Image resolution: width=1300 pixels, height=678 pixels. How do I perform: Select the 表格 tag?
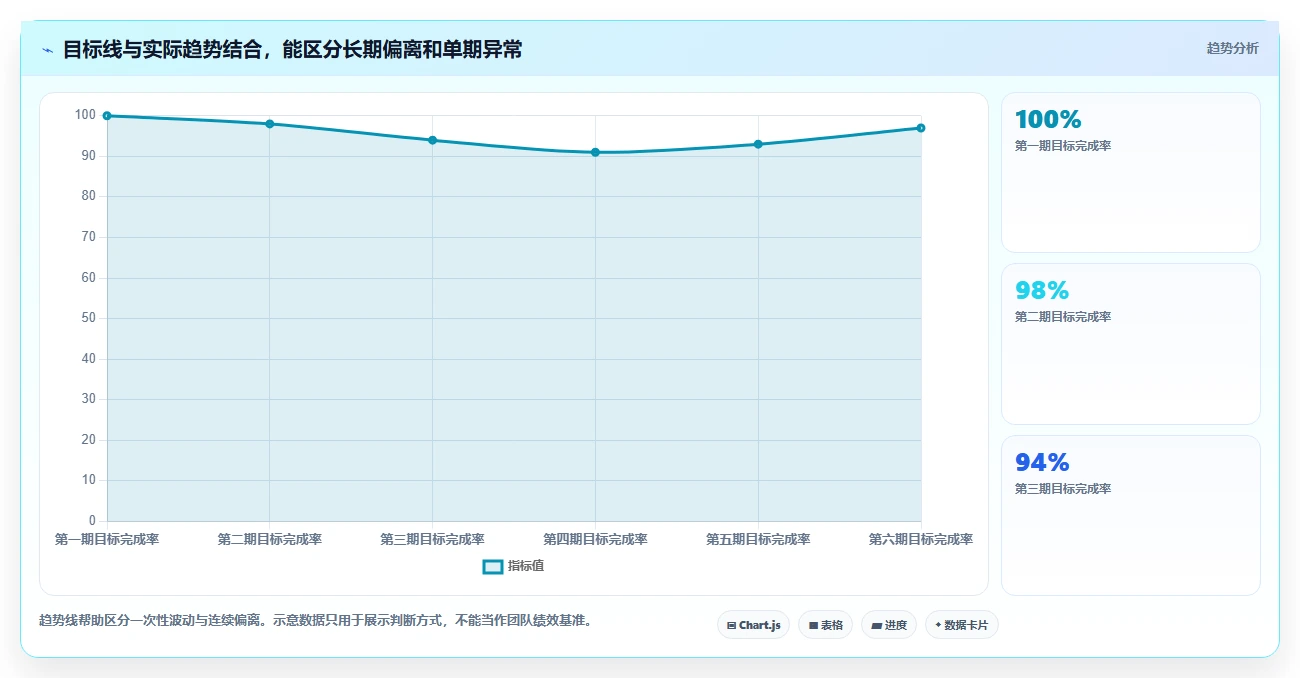click(825, 625)
